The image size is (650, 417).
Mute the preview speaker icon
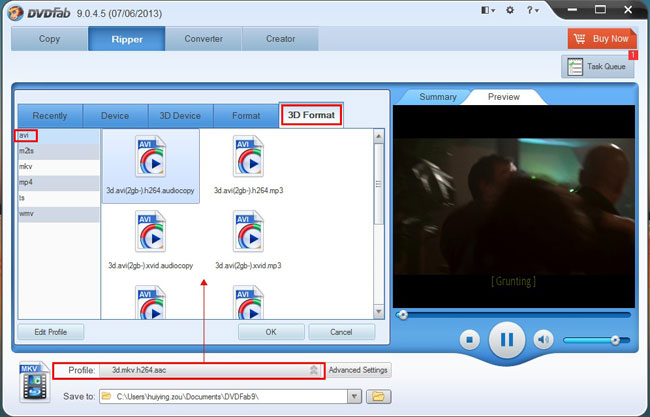(543, 340)
